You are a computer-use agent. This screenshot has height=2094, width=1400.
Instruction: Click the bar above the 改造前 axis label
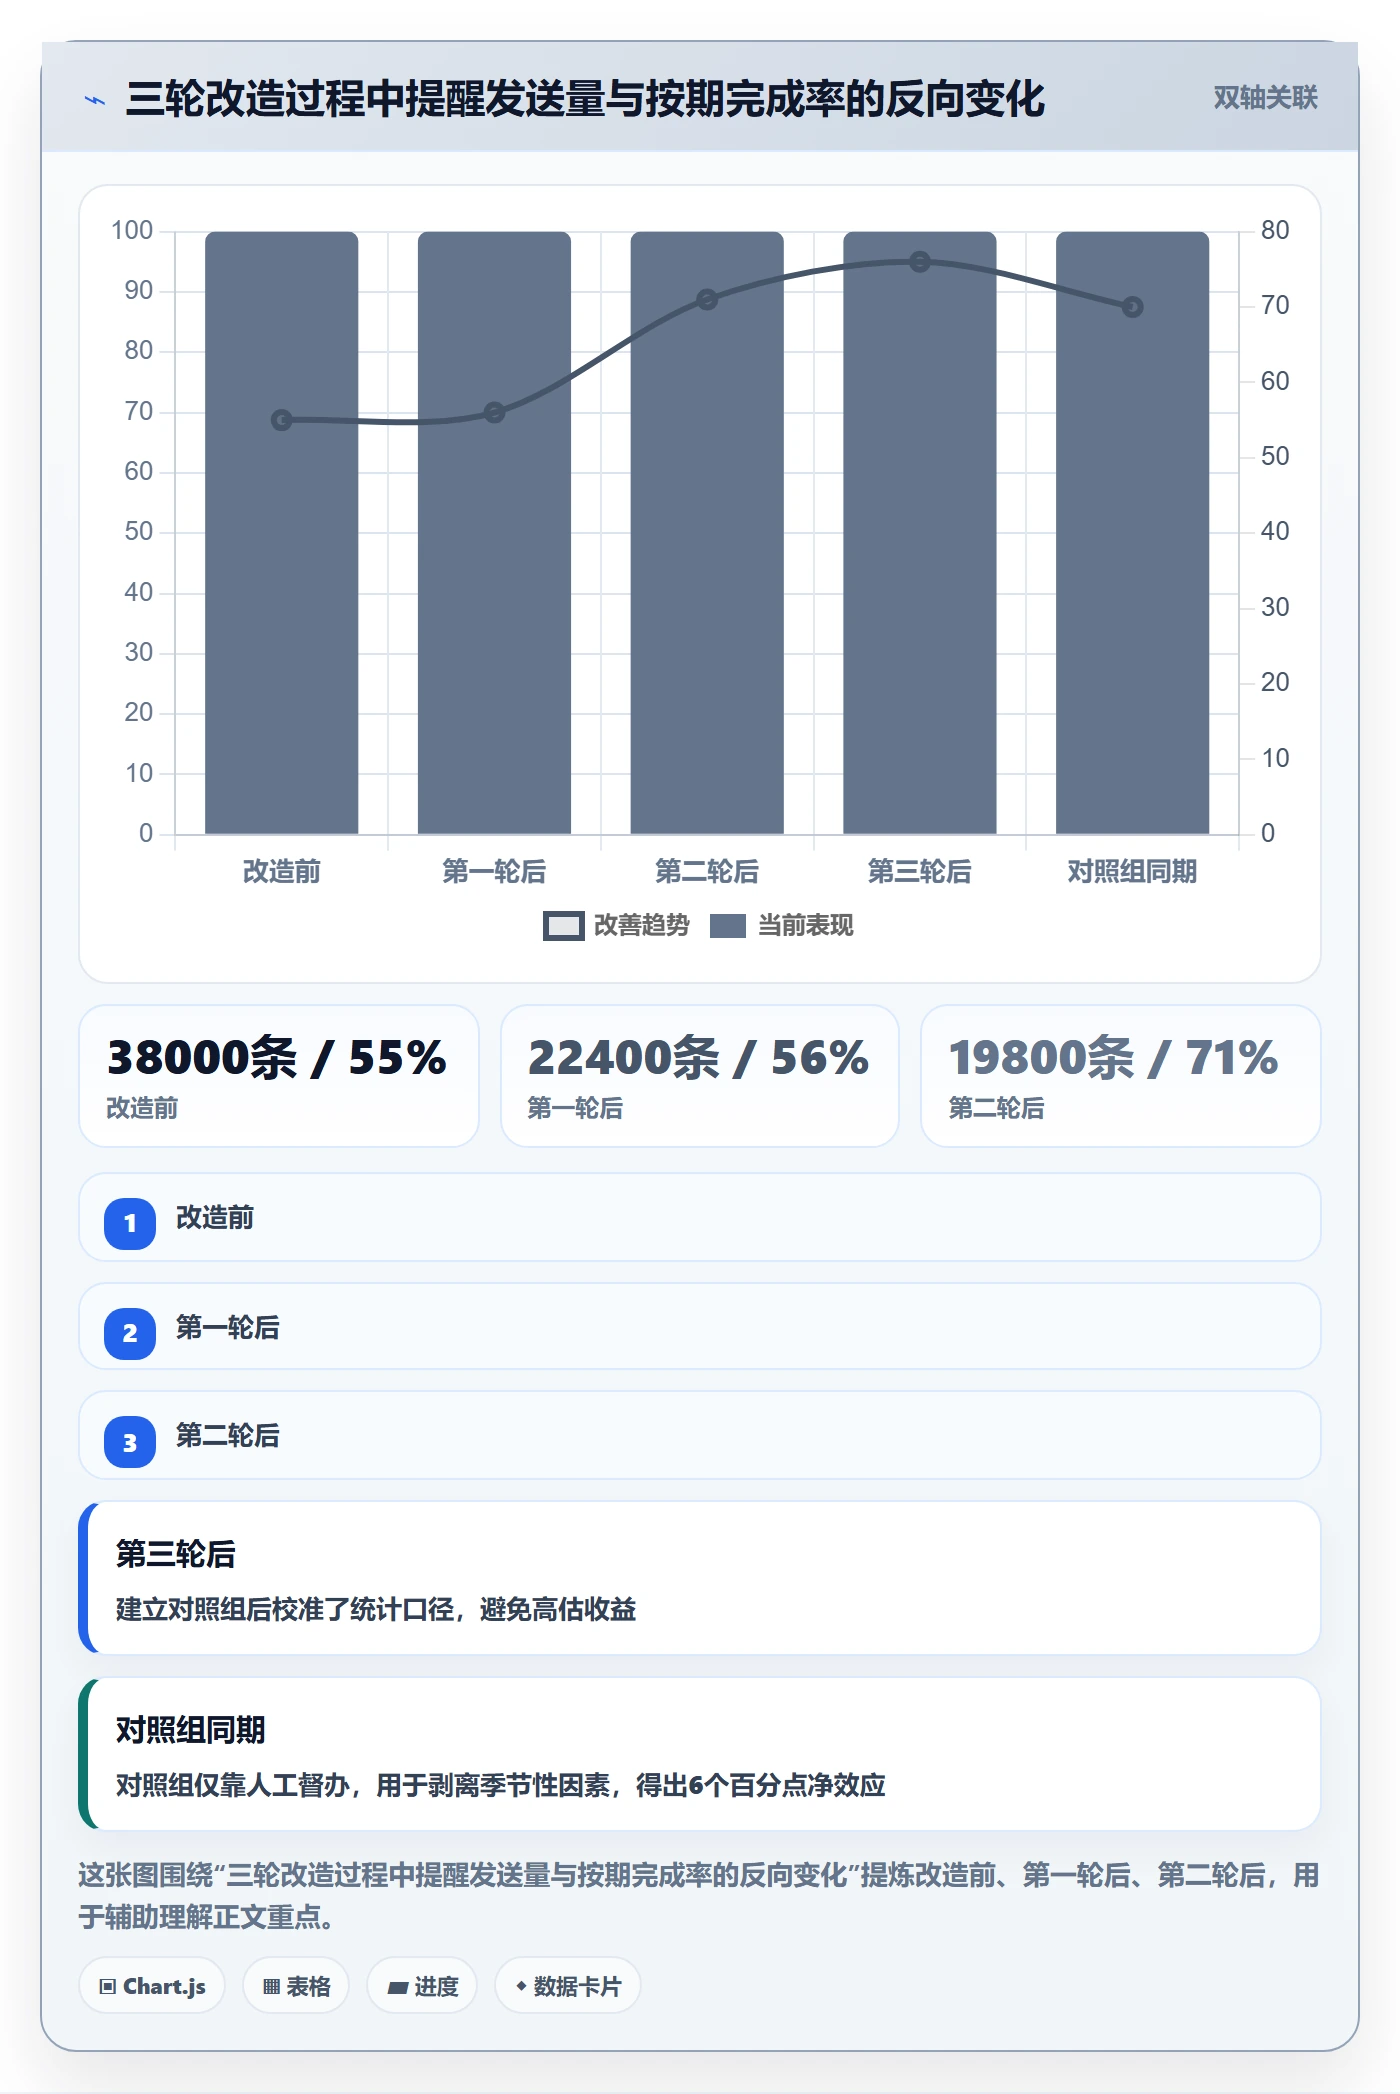(x=282, y=533)
